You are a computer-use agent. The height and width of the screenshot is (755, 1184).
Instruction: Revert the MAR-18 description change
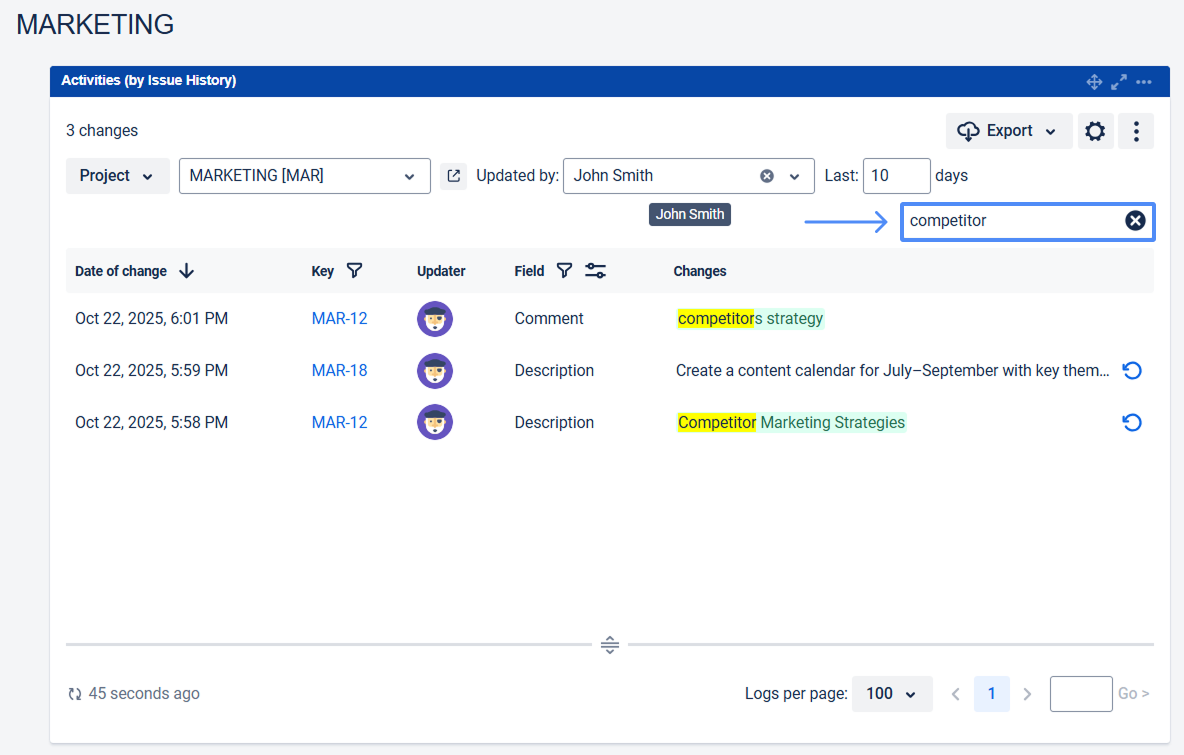(x=1132, y=371)
